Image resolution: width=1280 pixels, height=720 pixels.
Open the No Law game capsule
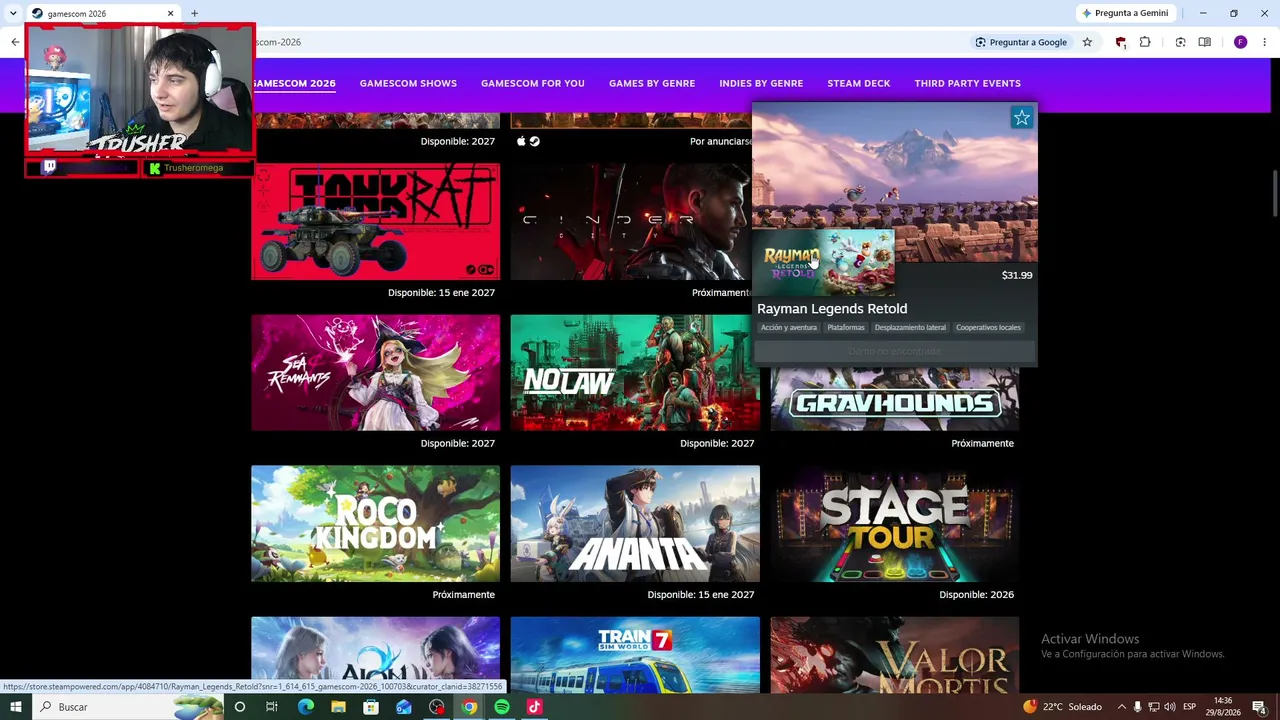(x=635, y=373)
